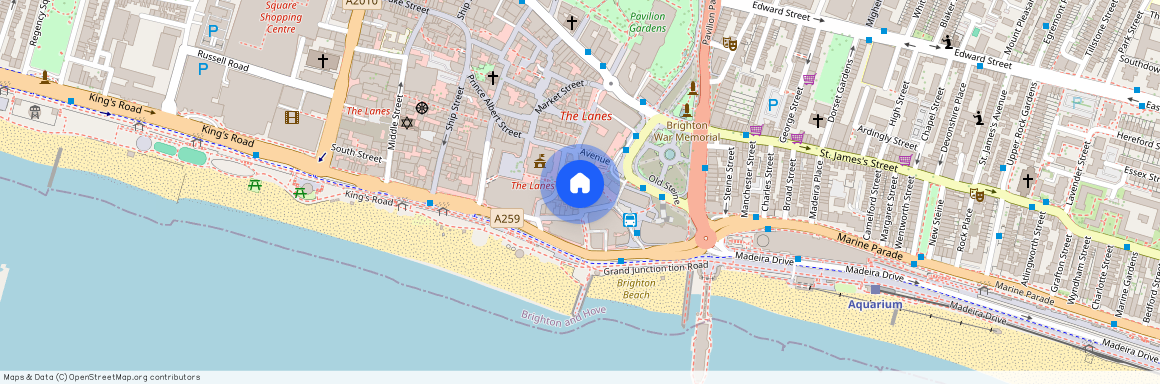Click the blue home location marker
1160x384 pixels.
(x=580, y=183)
